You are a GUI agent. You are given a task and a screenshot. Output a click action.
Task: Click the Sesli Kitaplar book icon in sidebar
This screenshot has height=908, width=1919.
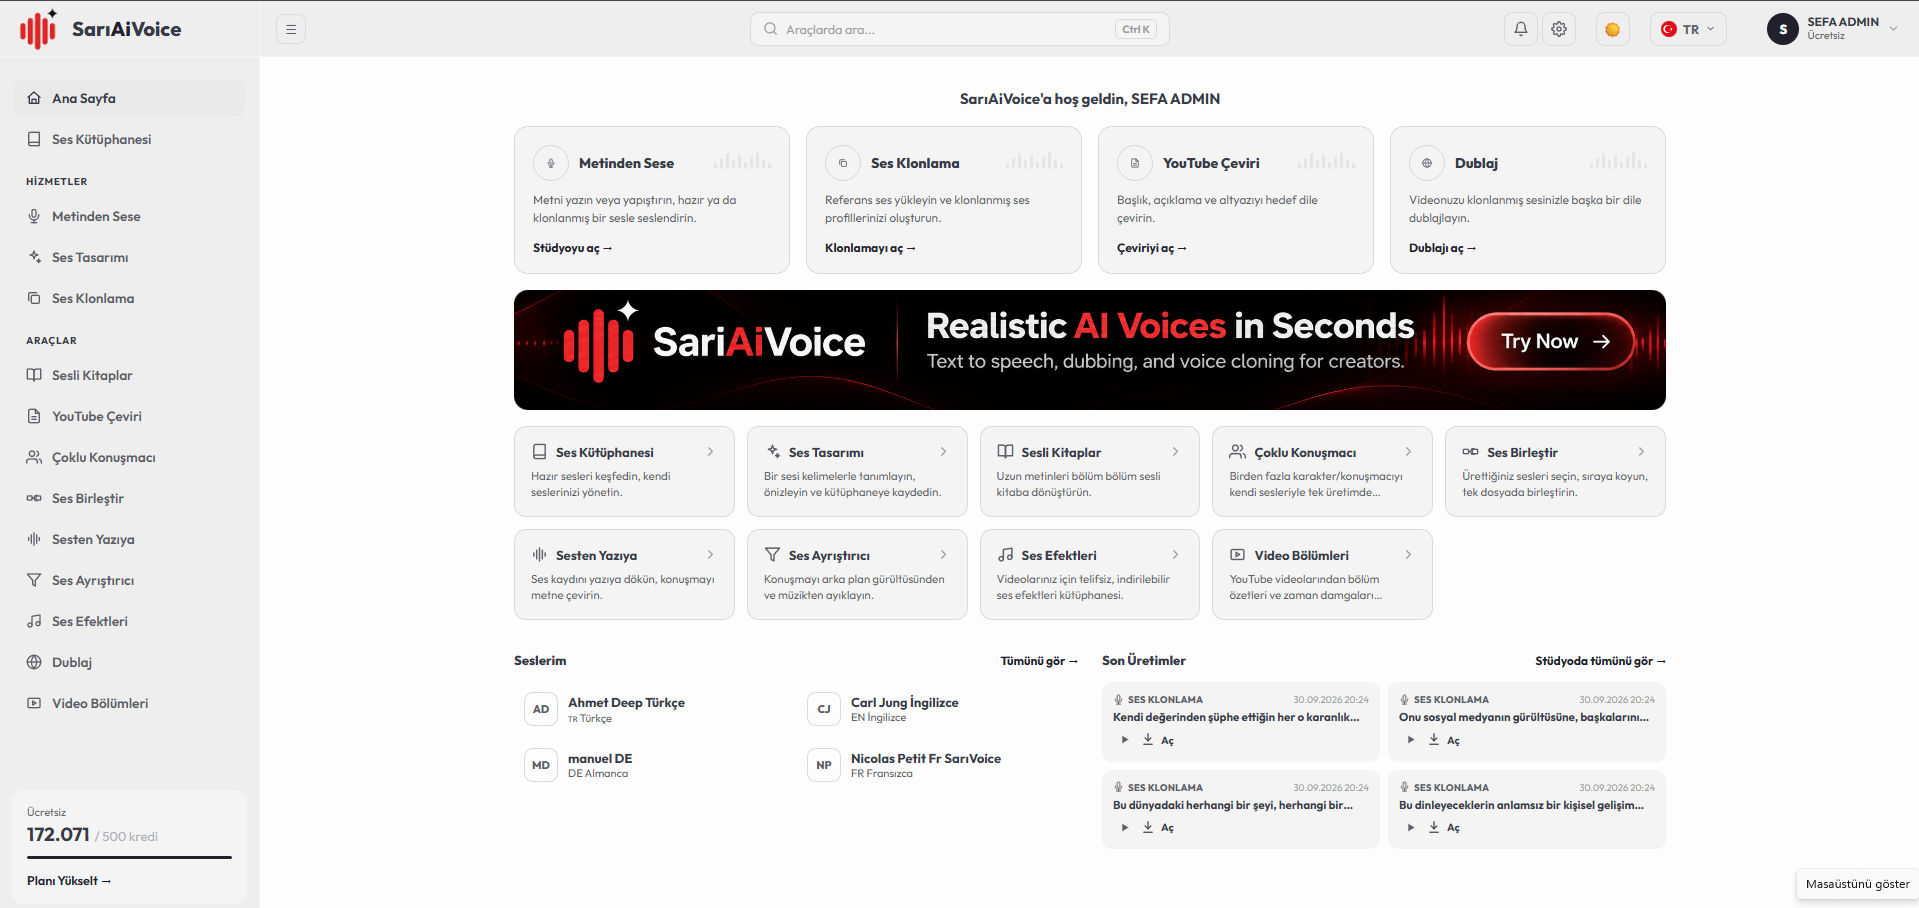point(34,375)
